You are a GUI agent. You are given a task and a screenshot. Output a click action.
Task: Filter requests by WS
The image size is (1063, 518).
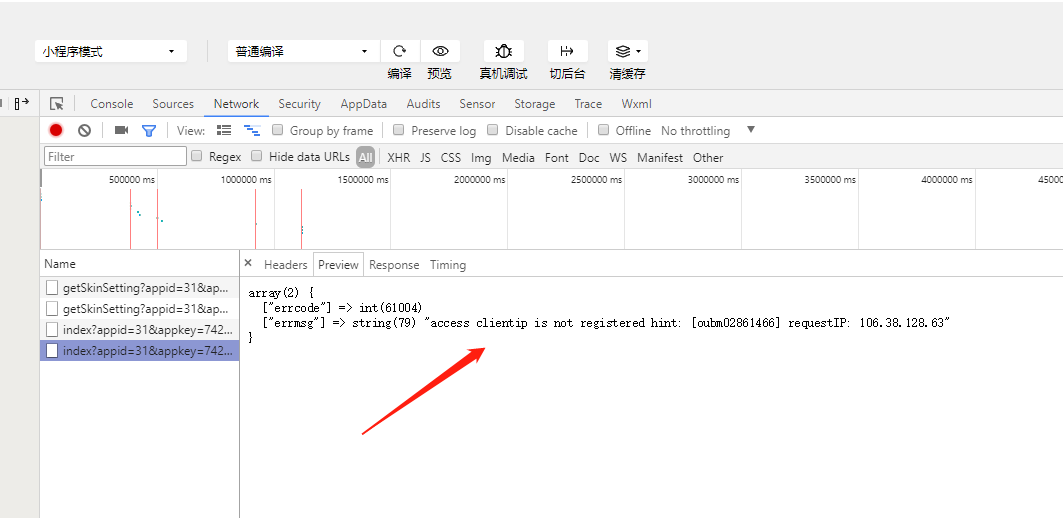click(x=618, y=157)
